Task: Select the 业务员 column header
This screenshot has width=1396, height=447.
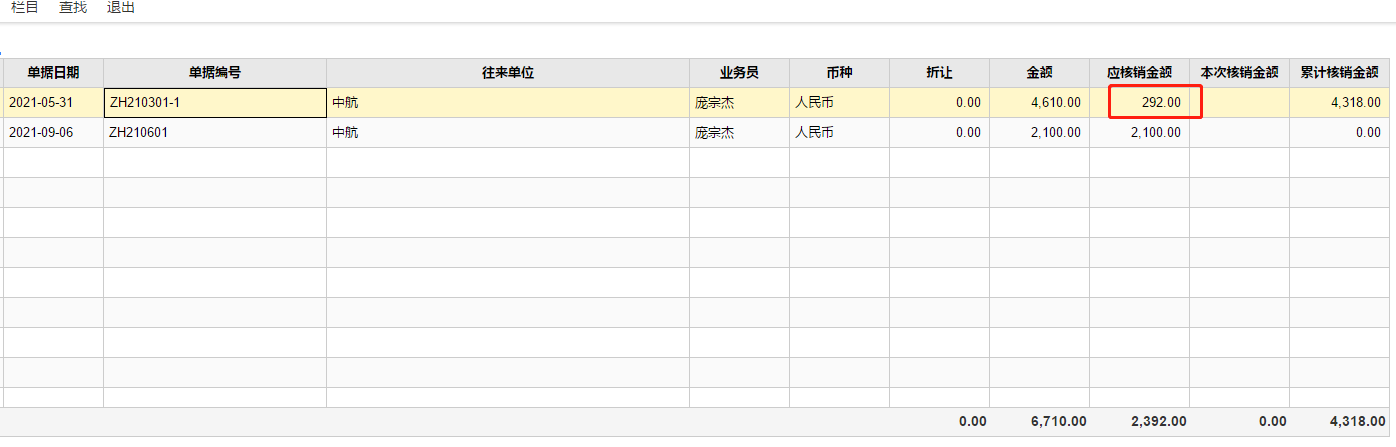Action: click(x=739, y=72)
